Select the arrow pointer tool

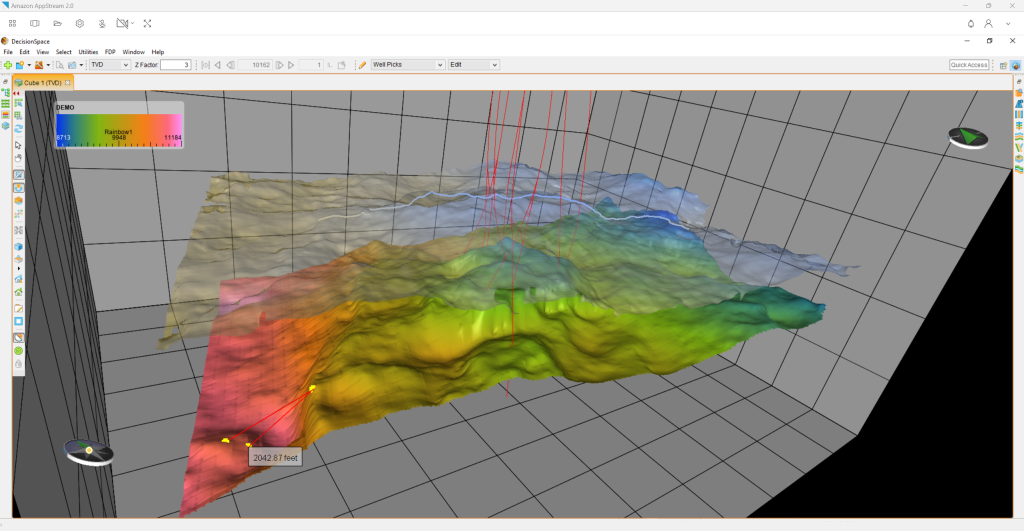coord(18,145)
